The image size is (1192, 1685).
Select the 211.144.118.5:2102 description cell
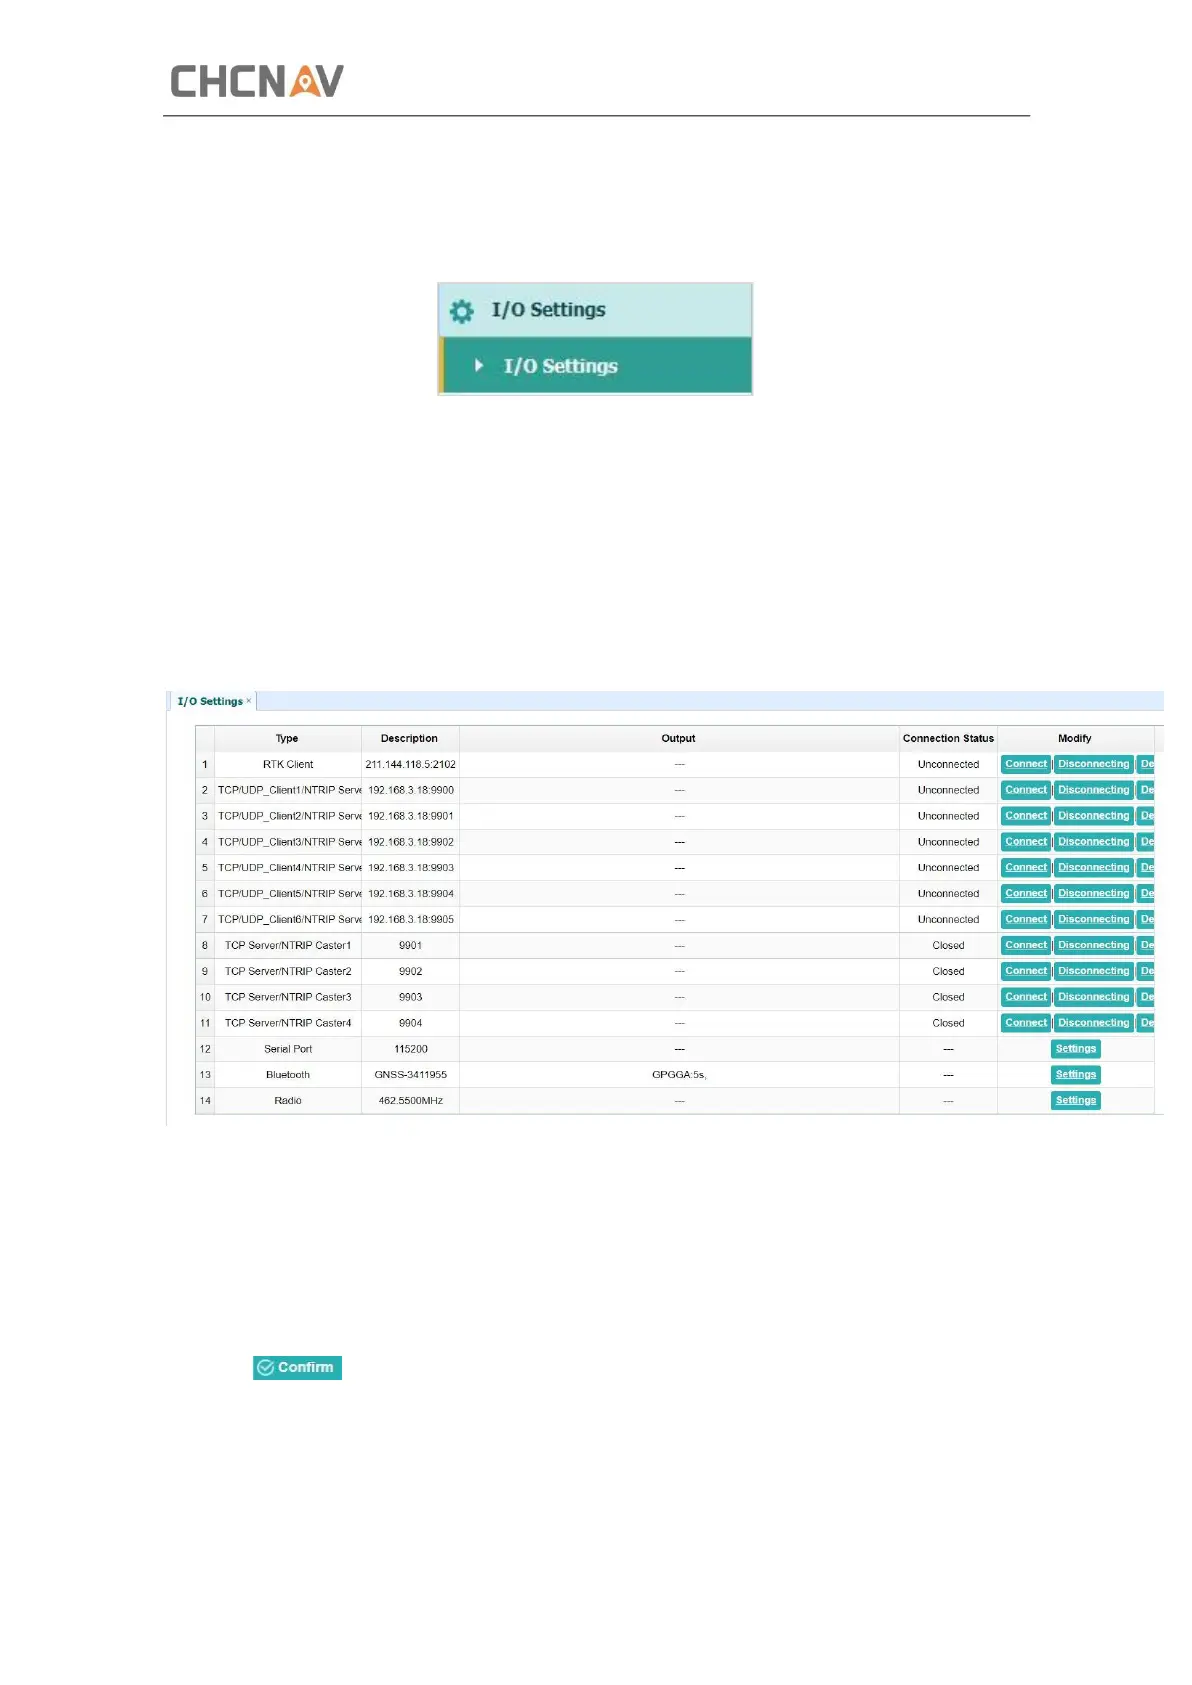tap(410, 765)
